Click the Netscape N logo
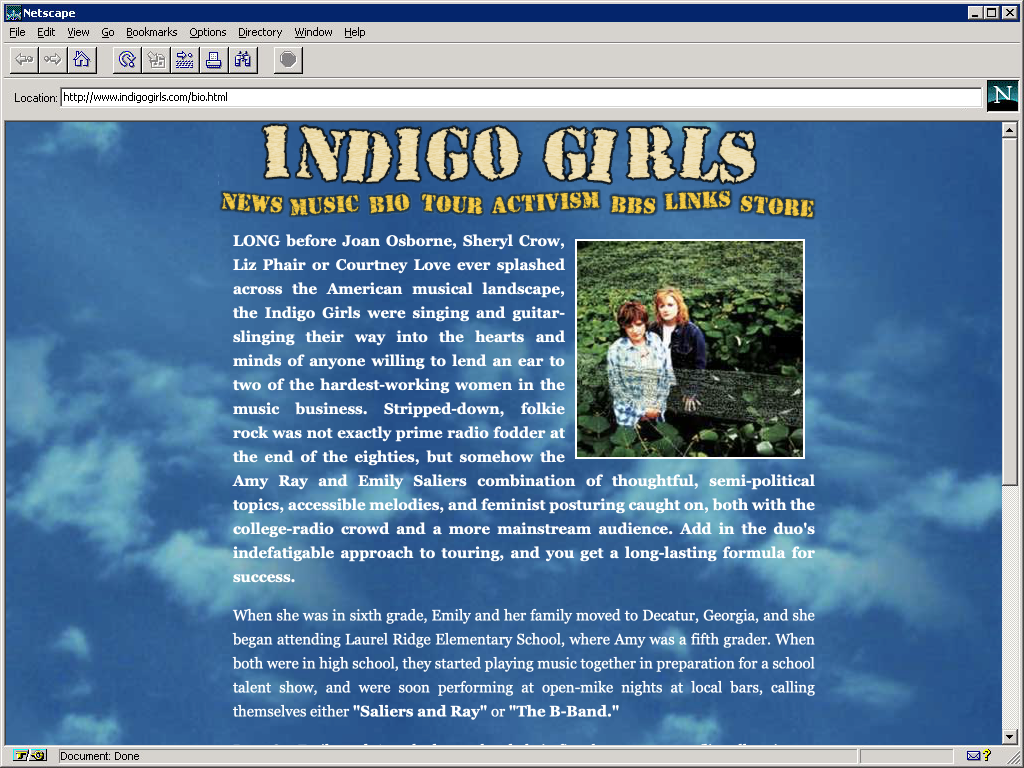The width and height of the screenshot is (1024, 768). click(1002, 96)
